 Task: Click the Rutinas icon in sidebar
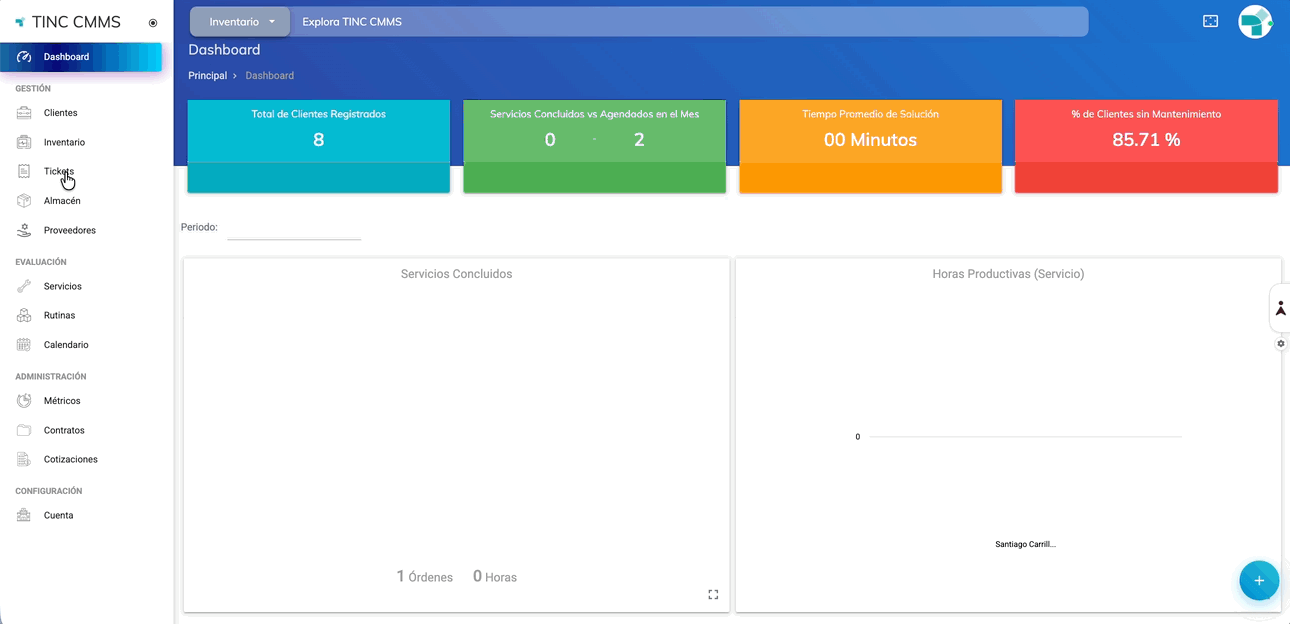pyautogui.click(x=24, y=315)
